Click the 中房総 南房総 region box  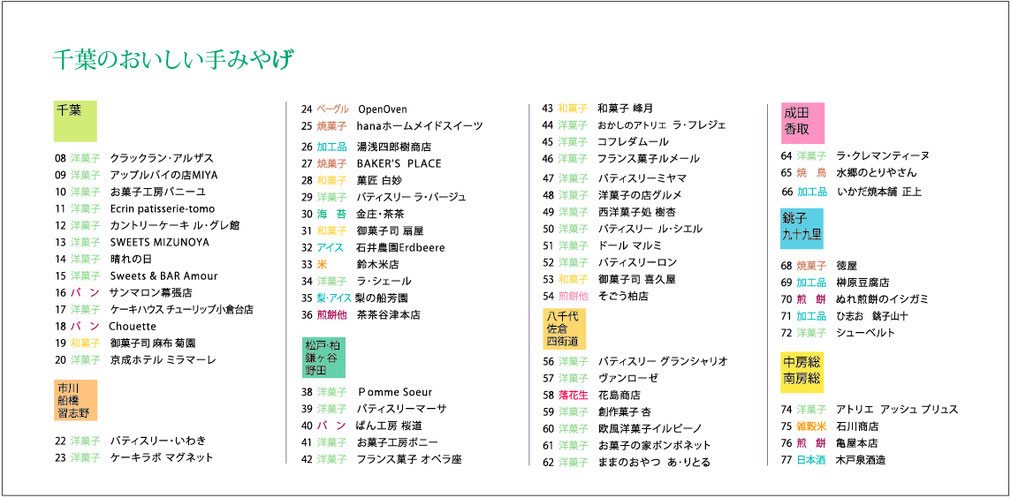802,372
